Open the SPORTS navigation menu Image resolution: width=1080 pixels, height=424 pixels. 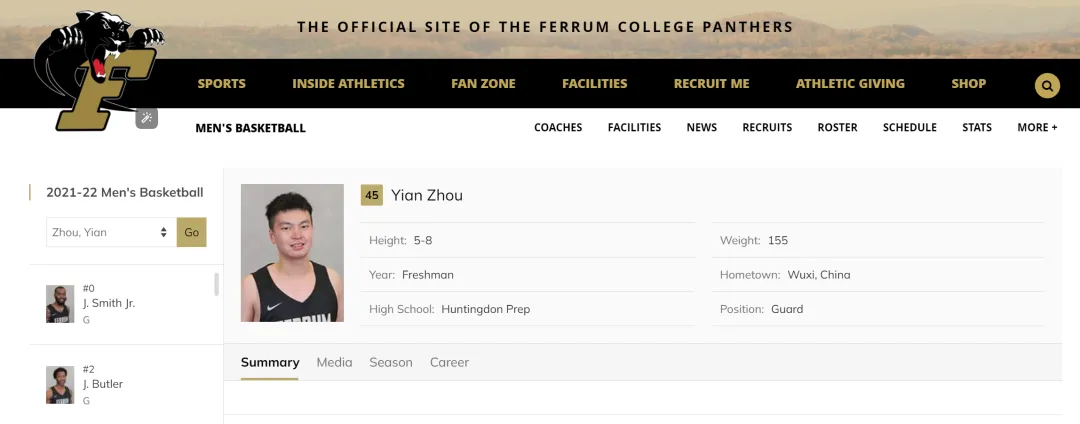[x=221, y=84]
